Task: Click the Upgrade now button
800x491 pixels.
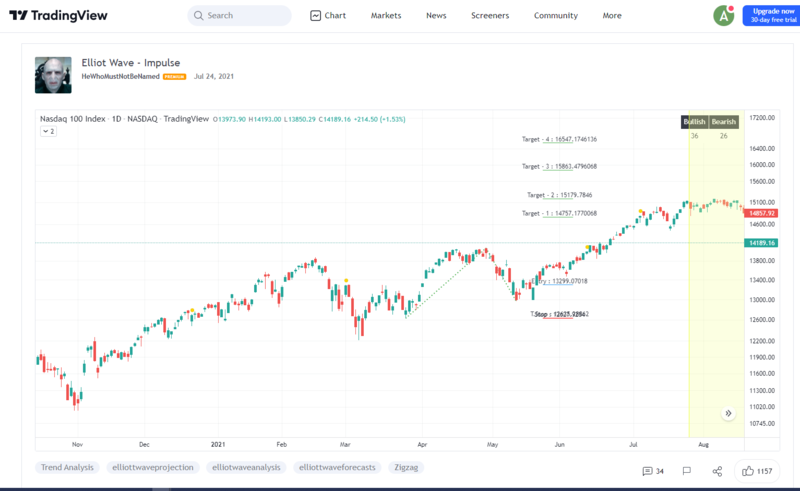Action: (772, 15)
